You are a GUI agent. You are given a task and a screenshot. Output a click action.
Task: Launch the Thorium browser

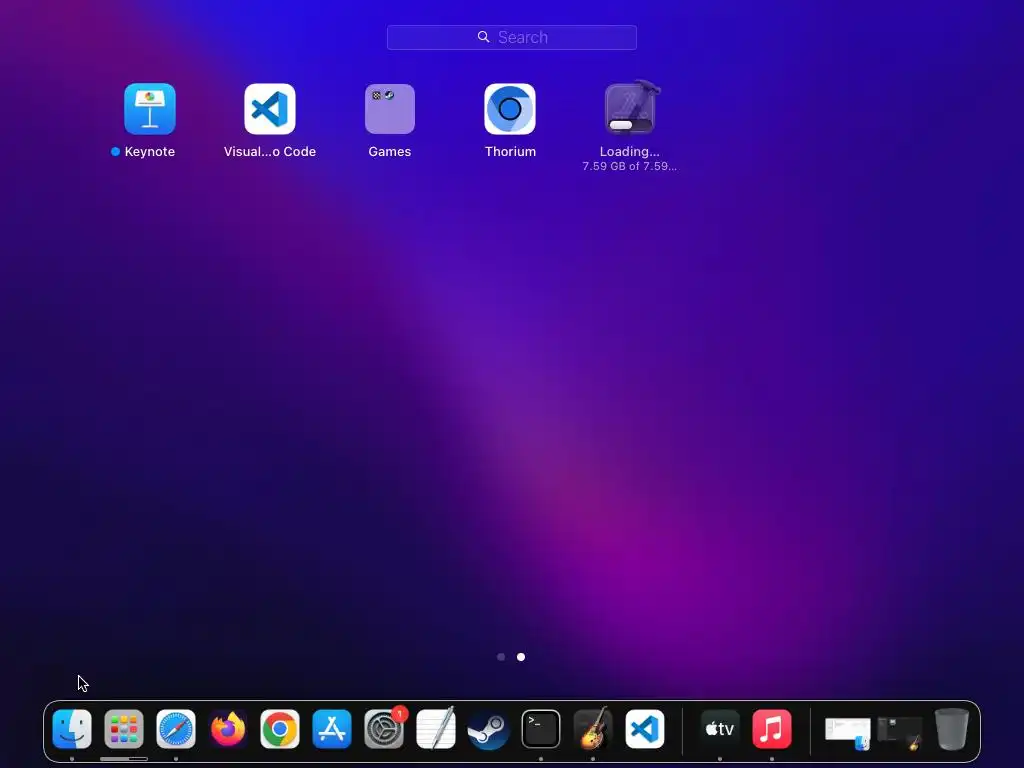click(x=510, y=108)
